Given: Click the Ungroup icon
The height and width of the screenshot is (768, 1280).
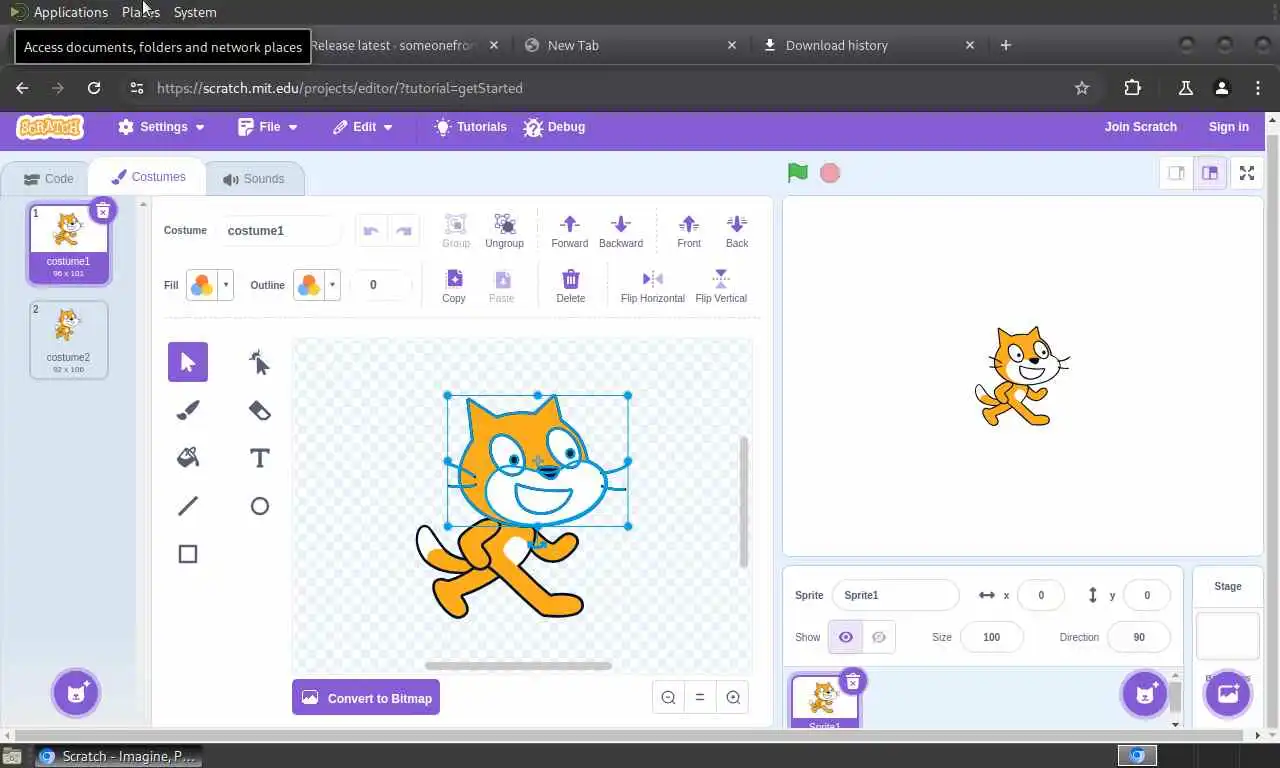Looking at the screenshot, I should (504, 231).
